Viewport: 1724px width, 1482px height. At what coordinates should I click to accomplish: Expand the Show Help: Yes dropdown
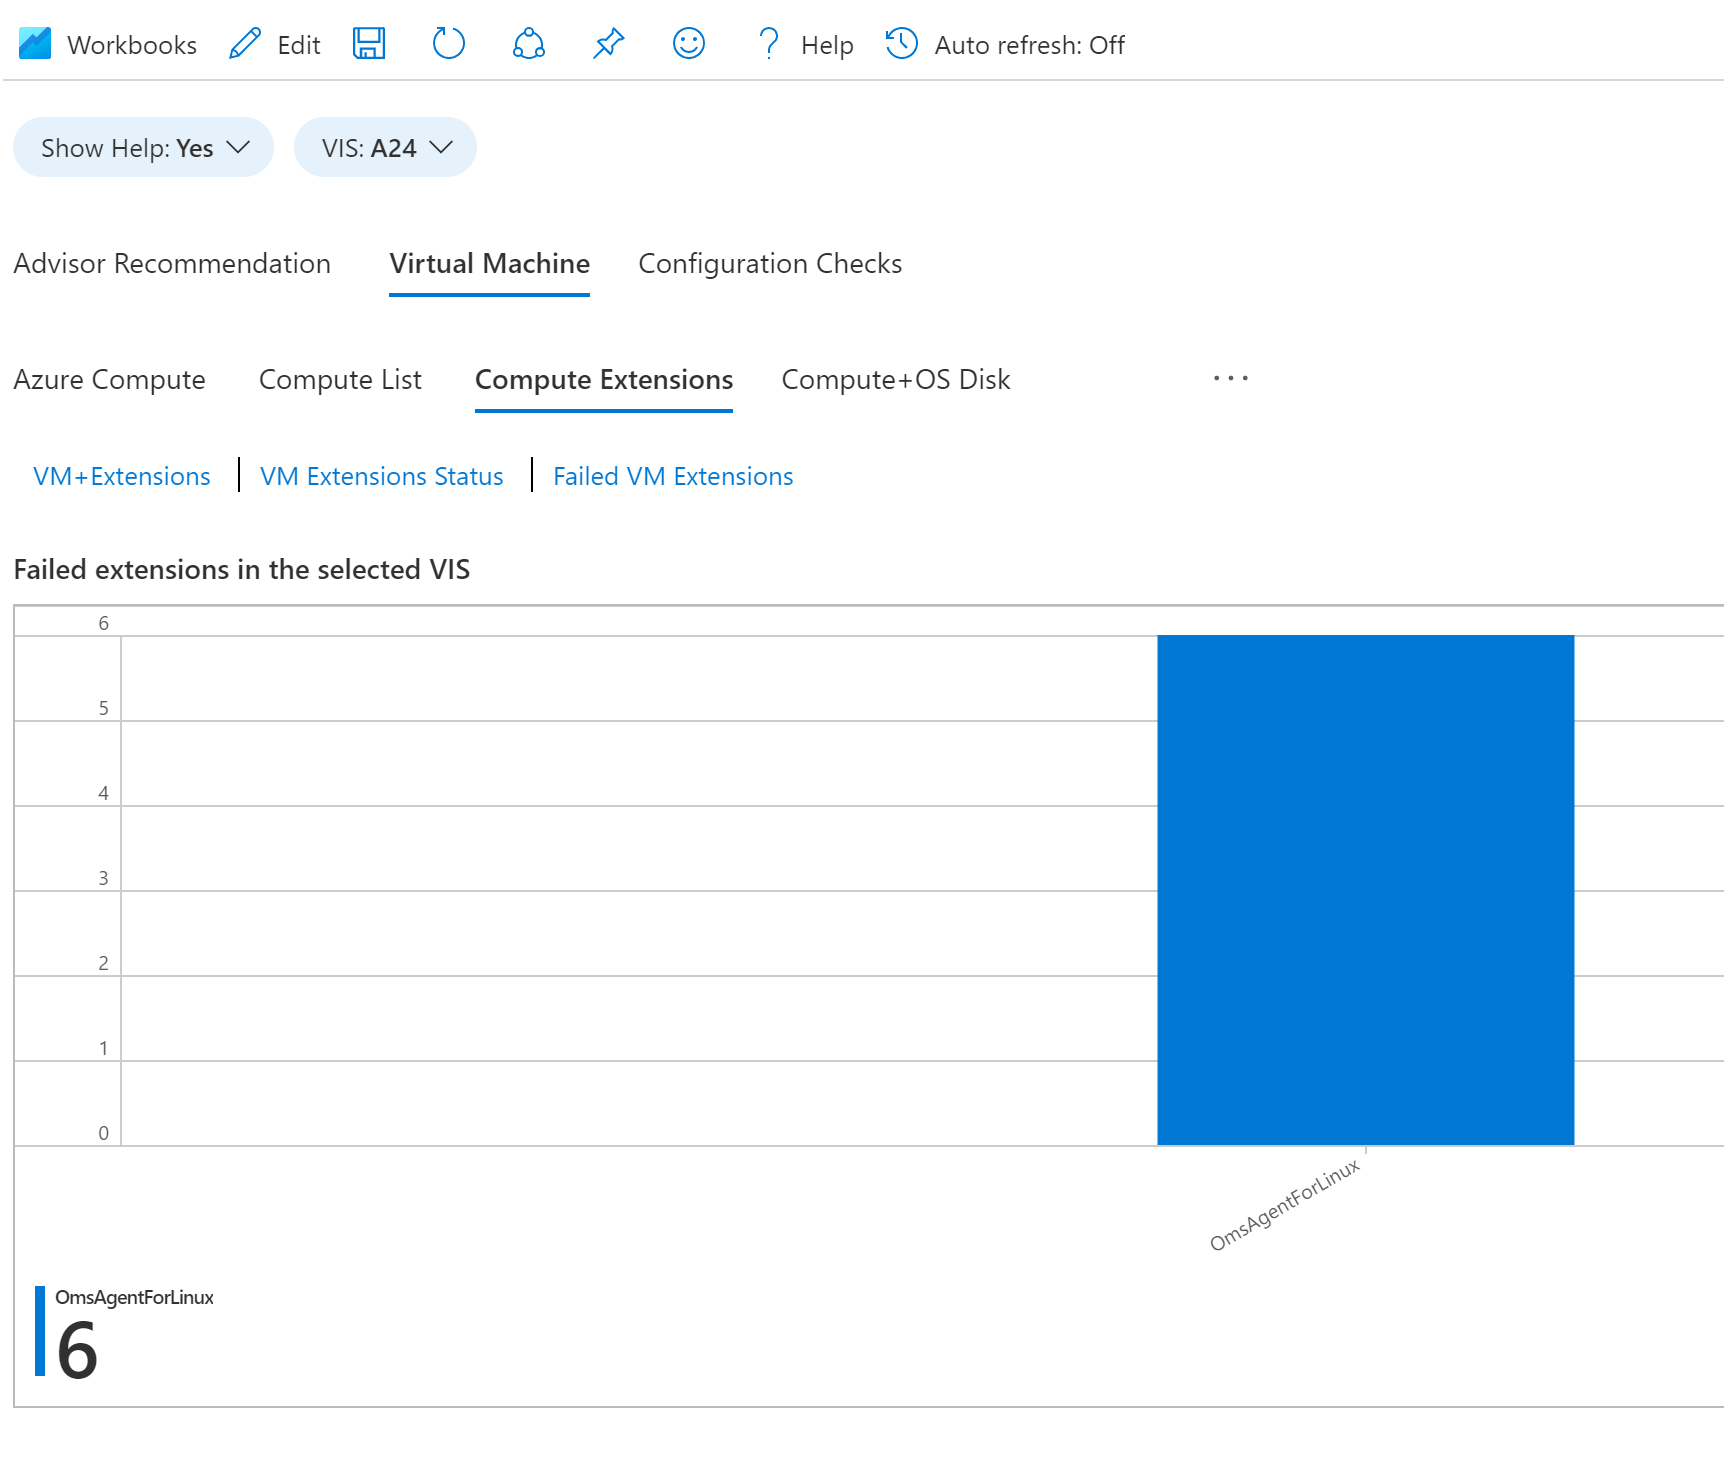[x=143, y=147]
